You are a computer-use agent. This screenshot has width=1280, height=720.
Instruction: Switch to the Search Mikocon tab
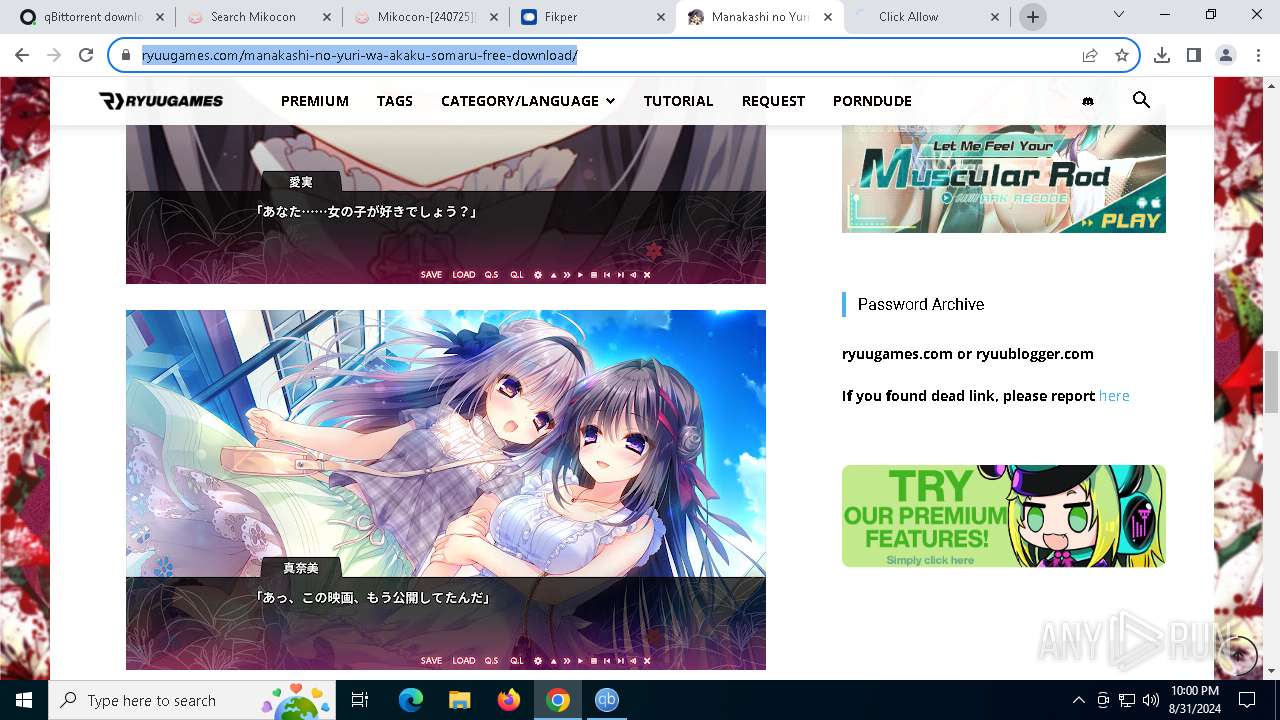click(x=259, y=17)
